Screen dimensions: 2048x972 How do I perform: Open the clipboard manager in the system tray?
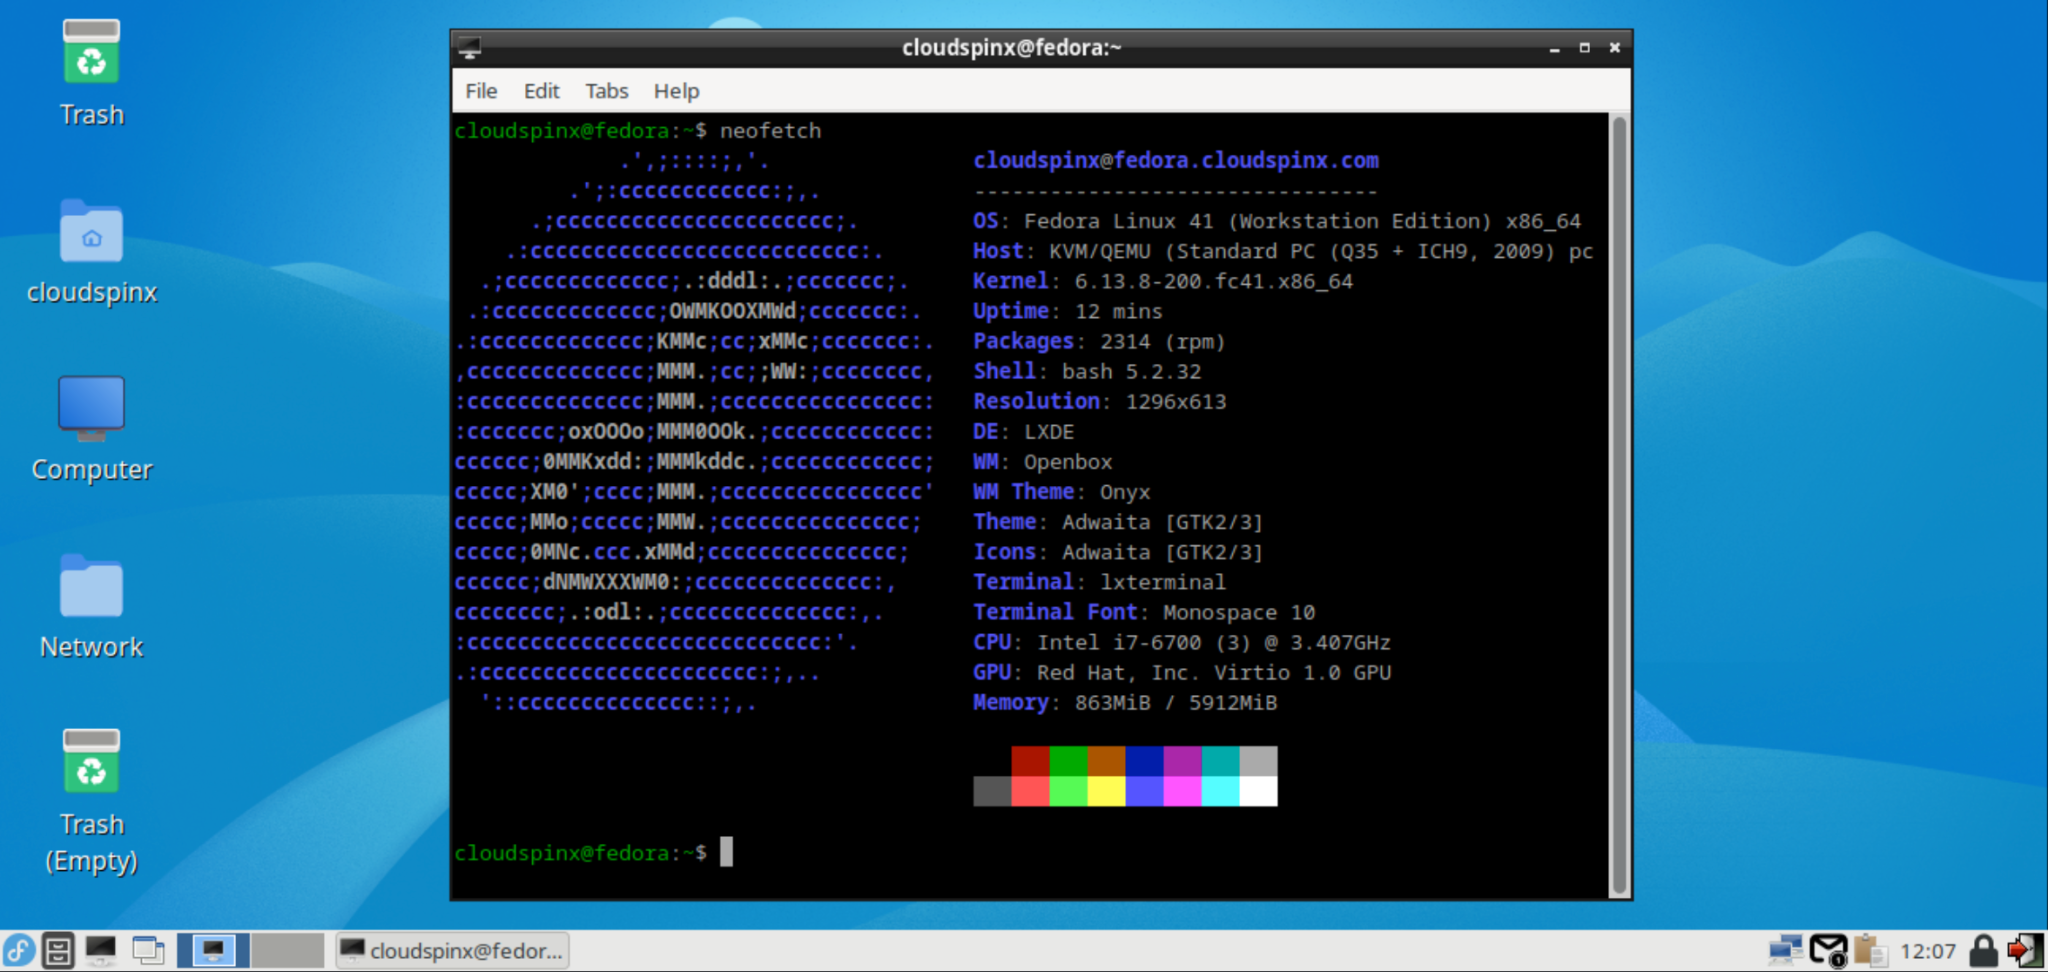(1873, 950)
